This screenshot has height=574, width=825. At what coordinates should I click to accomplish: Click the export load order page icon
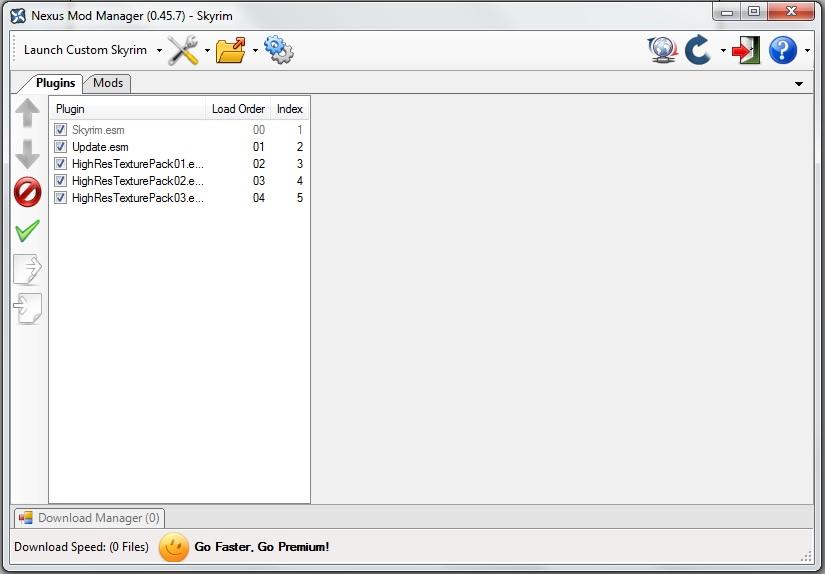click(27, 269)
